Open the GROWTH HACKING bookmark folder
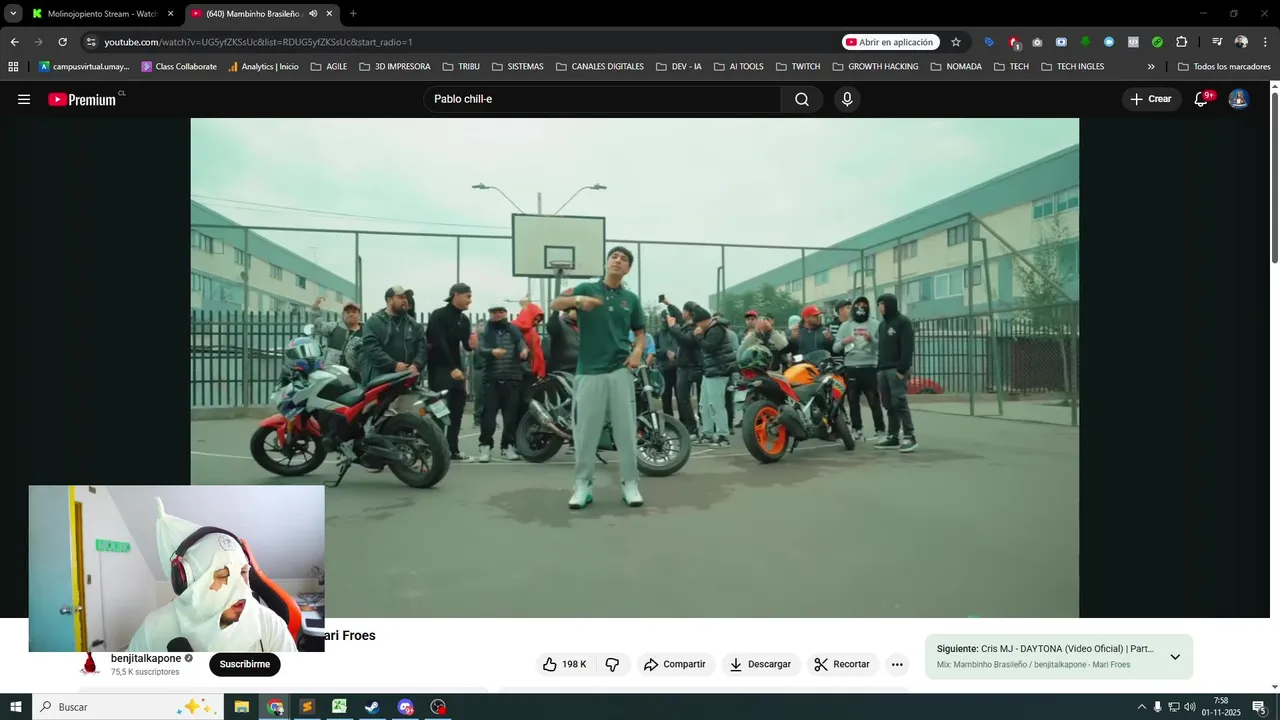Image resolution: width=1280 pixels, height=720 pixels. pyautogui.click(x=875, y=67)
